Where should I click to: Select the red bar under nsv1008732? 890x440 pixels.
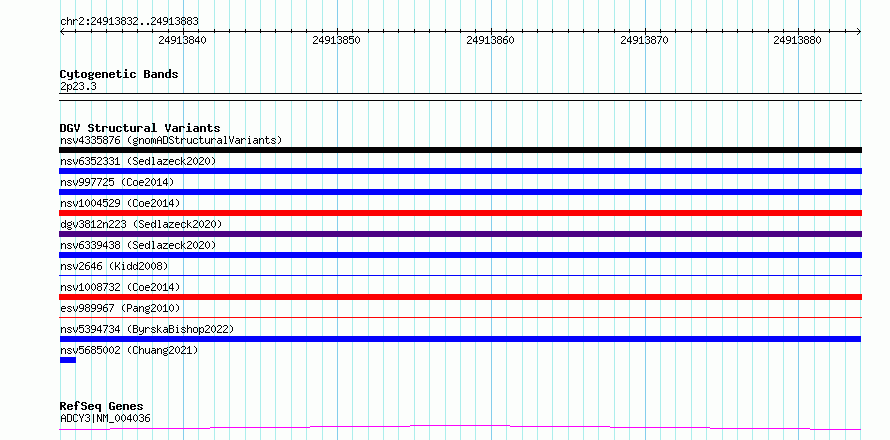460,297
